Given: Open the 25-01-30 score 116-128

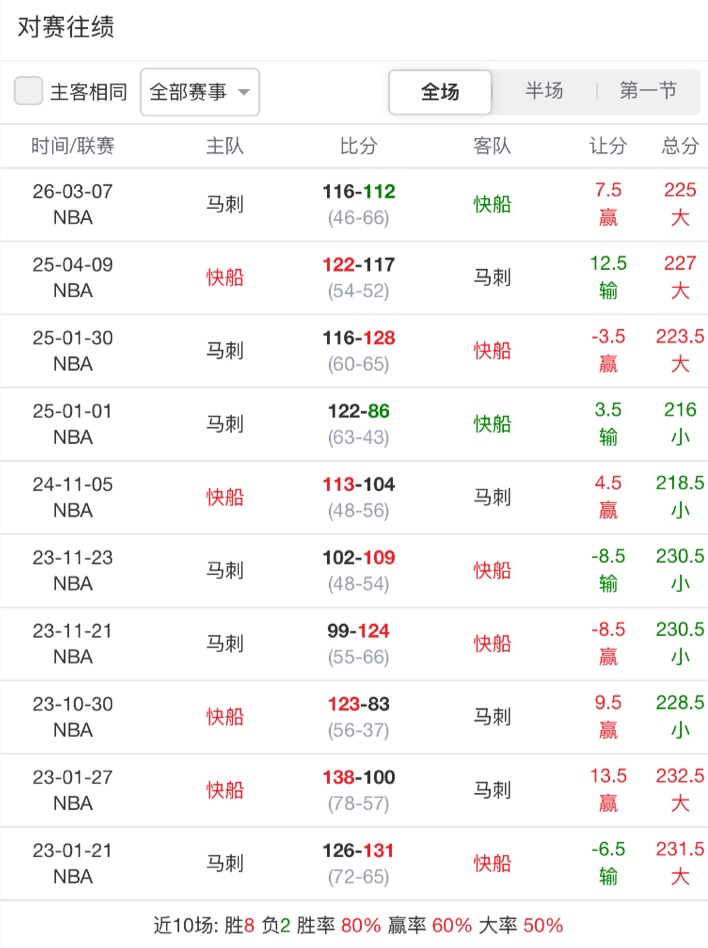Looking at the screenshot, I should (x=359, y=339).
